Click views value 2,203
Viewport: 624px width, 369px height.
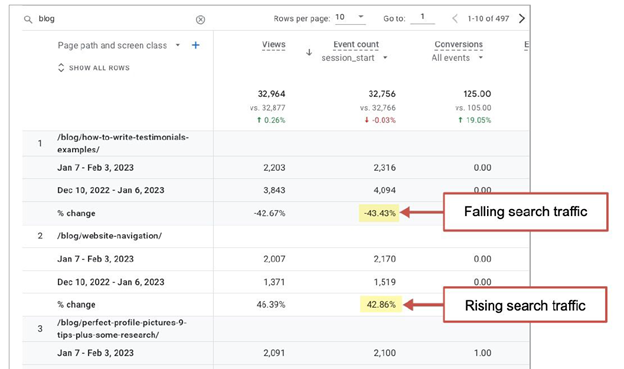tap(274, 168)
